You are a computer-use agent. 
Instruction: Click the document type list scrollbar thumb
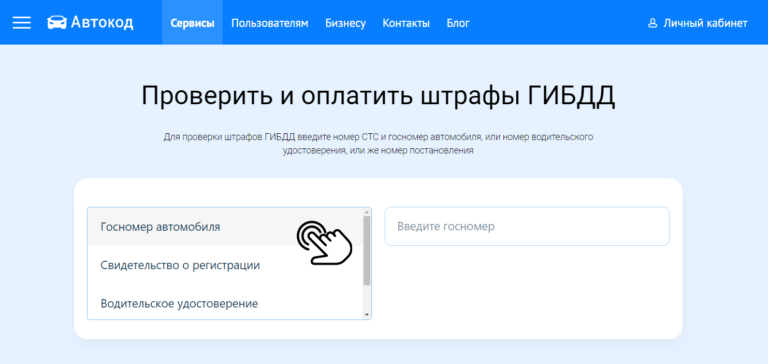(x=367, y=251)
